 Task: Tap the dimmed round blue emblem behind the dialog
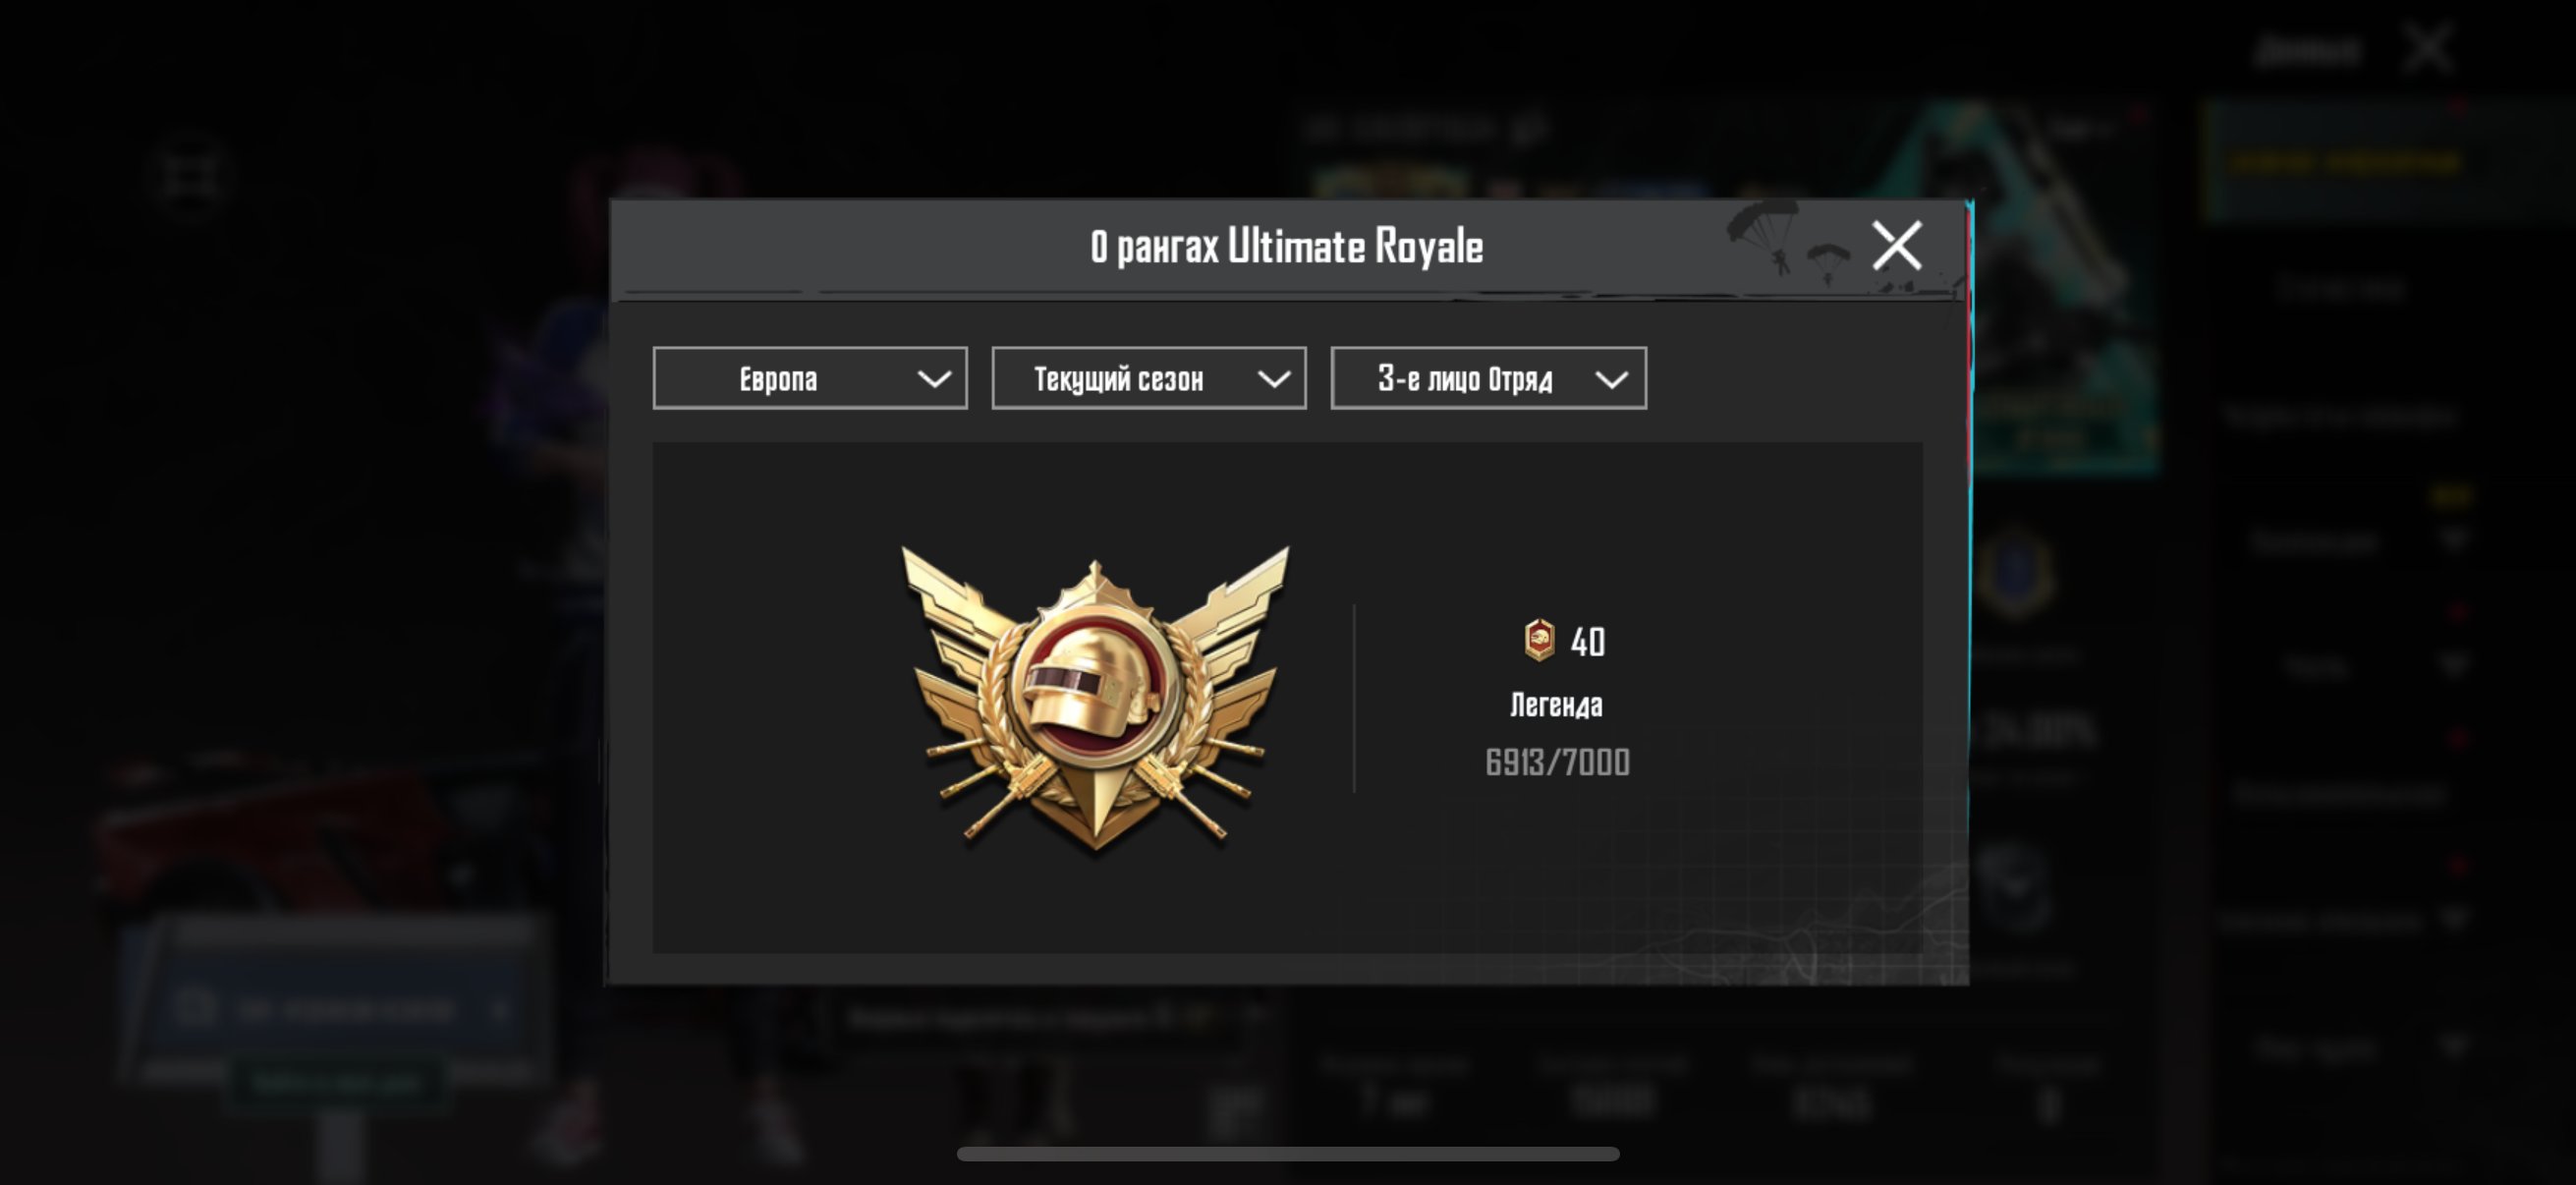(x=2015, y=574)
